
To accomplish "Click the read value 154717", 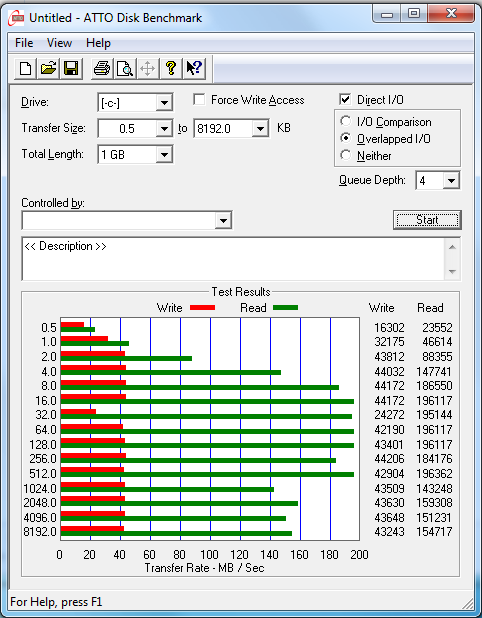I will [434, 532].
